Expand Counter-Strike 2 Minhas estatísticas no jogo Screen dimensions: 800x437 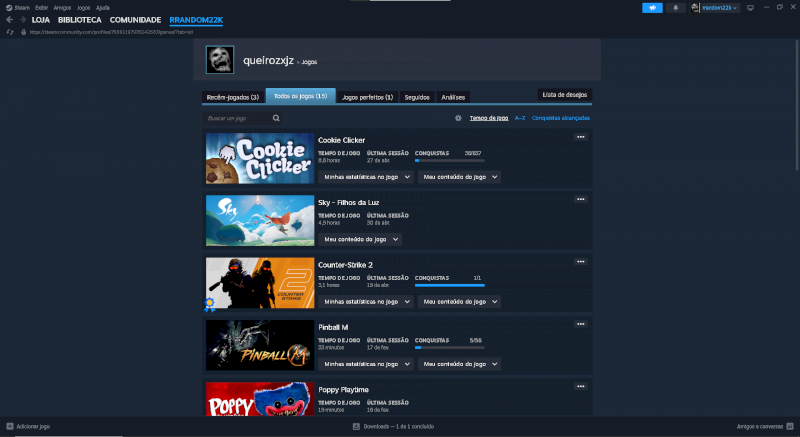point(365,302)
